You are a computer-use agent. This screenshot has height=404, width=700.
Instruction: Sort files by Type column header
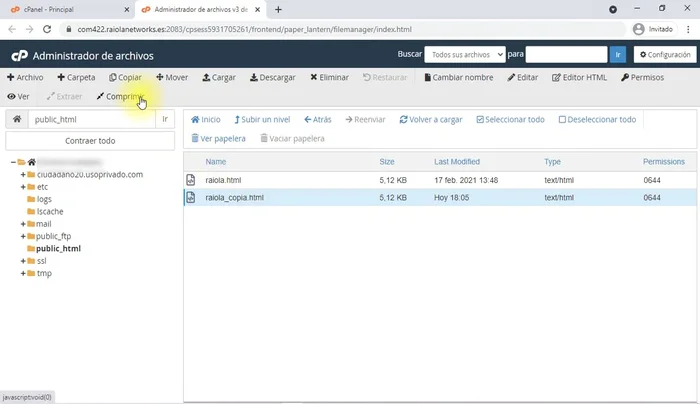552,162
